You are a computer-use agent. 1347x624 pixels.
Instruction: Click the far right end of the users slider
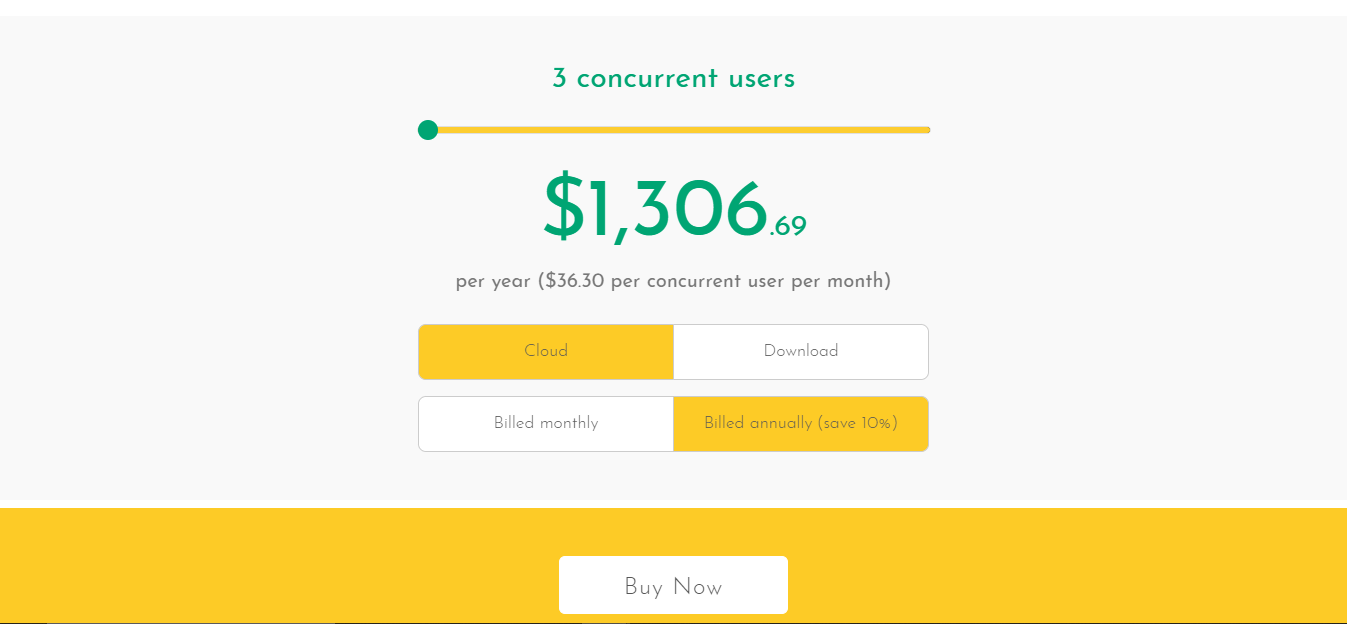coord(927,130)
